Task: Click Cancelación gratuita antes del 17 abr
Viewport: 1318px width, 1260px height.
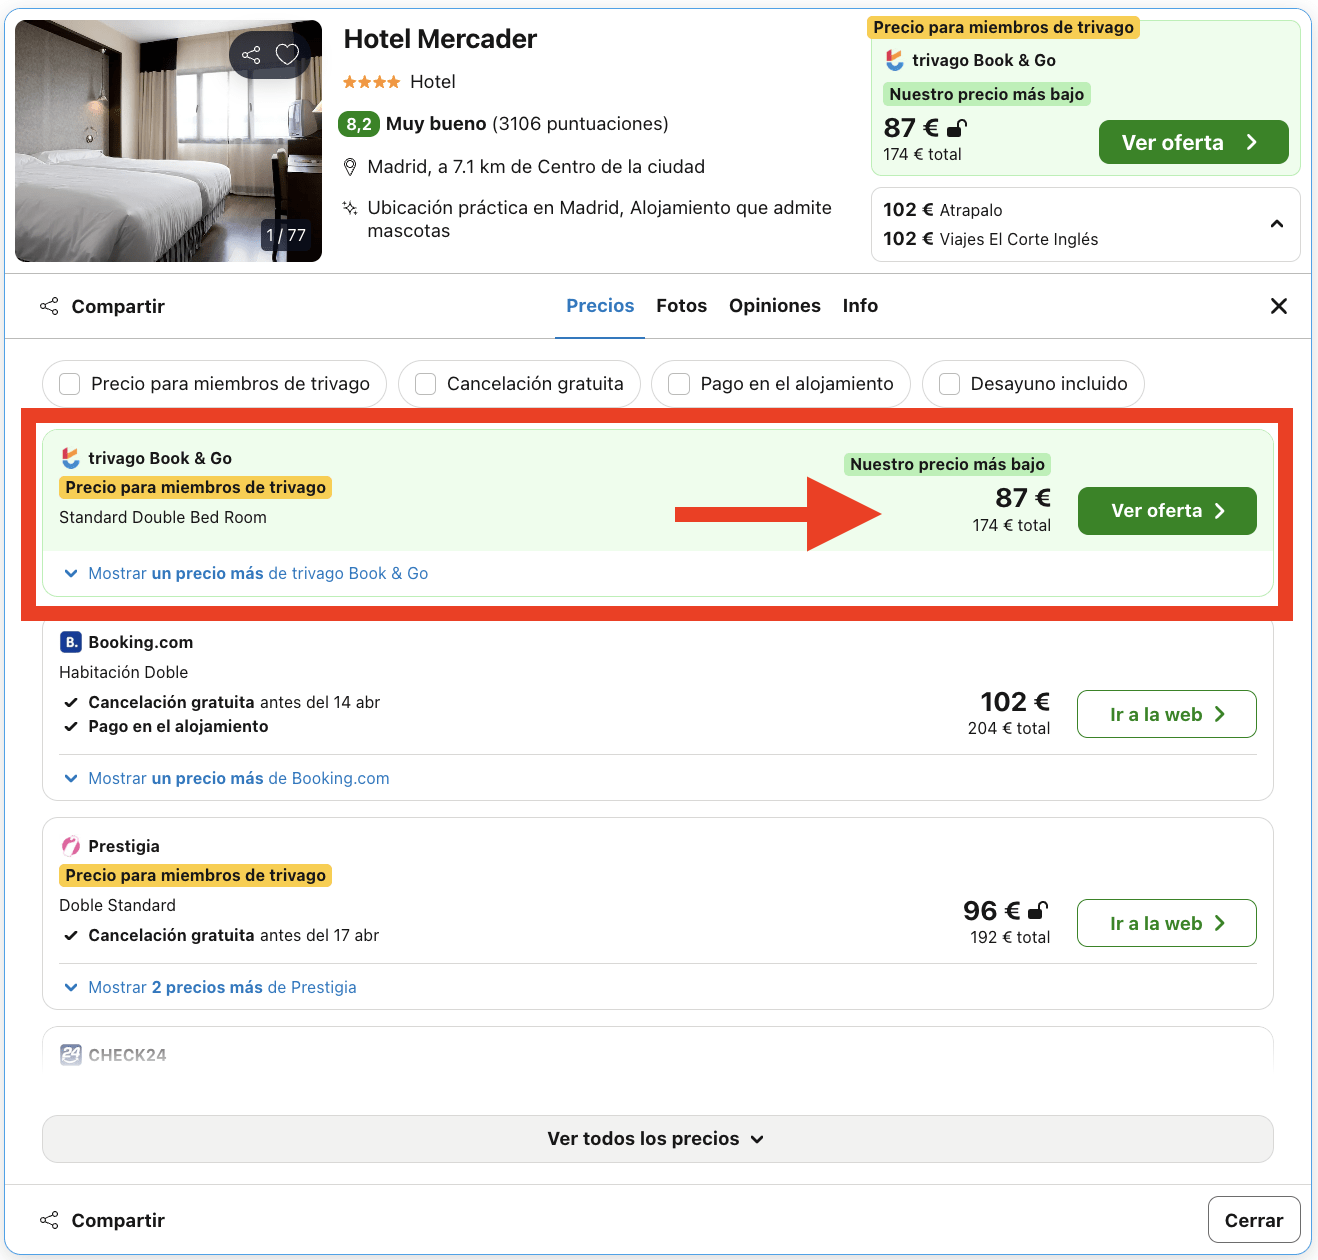Action: pos(234,935)
